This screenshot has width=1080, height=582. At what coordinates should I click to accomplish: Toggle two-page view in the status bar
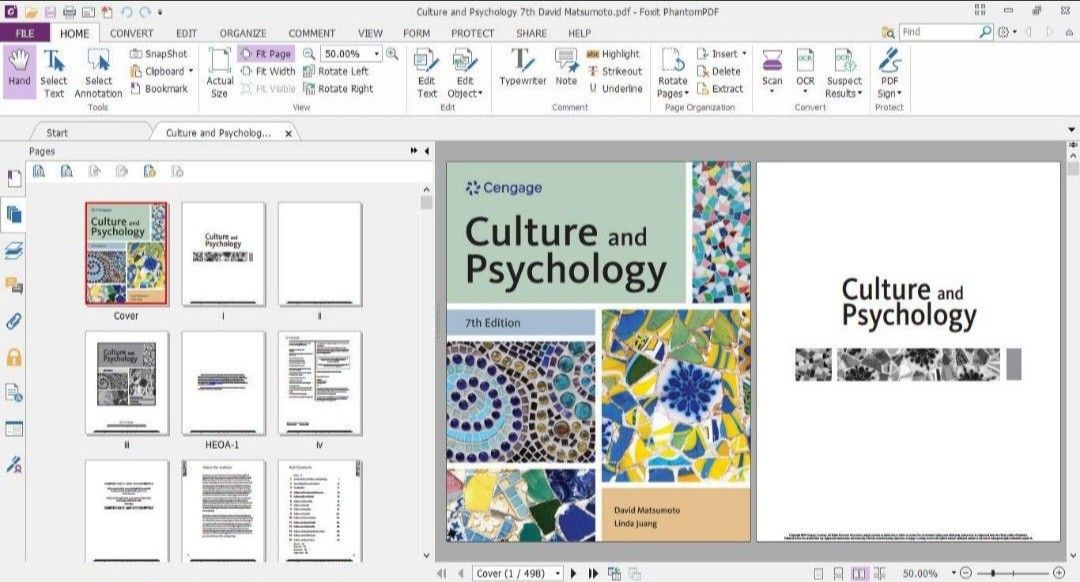pos(858,572)
